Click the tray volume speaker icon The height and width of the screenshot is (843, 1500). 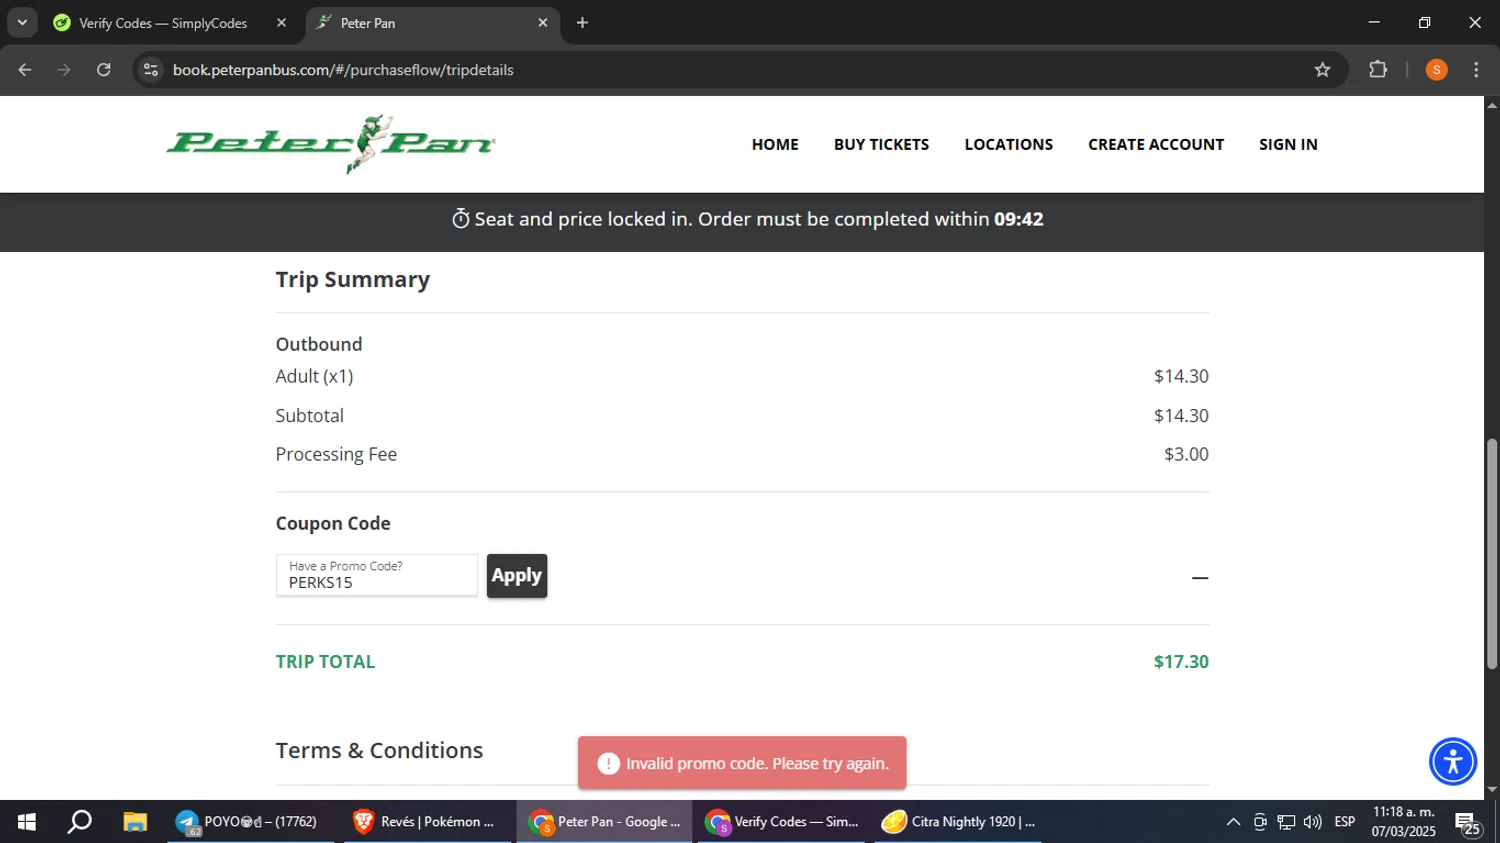coord(1313,822)
